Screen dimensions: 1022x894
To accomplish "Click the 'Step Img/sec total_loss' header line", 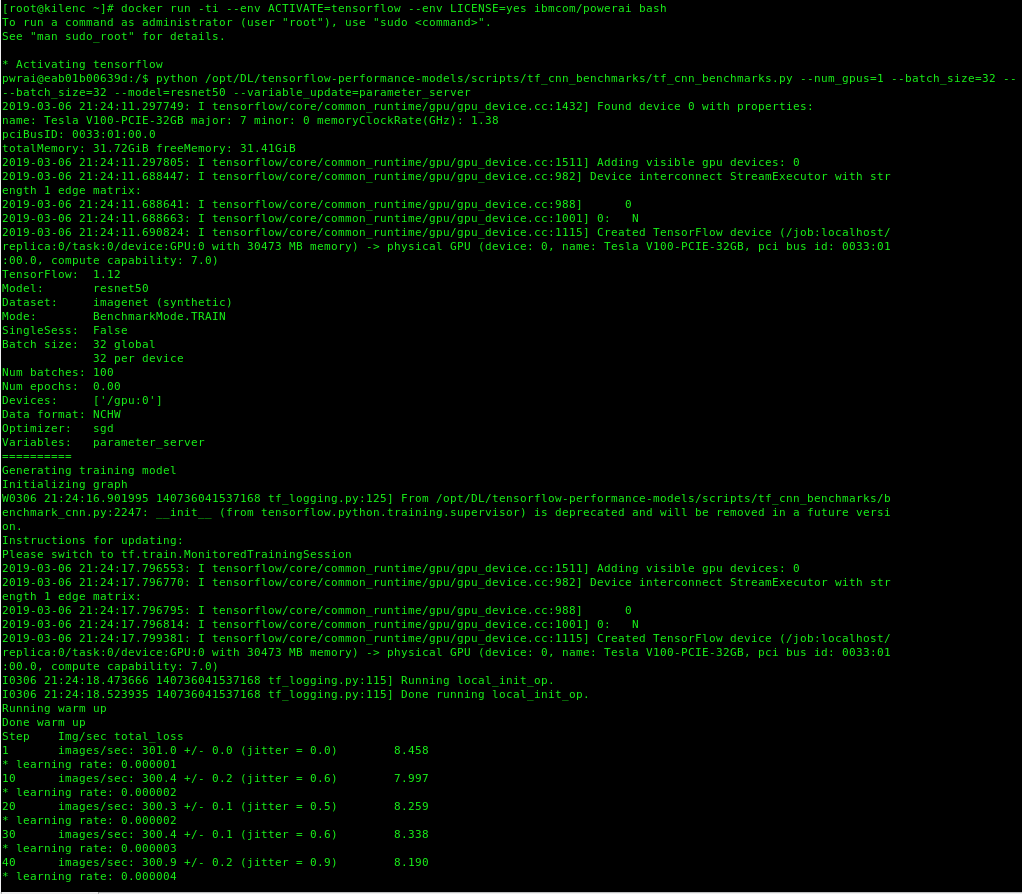I will pyautogui.click(x=93, y=737).
